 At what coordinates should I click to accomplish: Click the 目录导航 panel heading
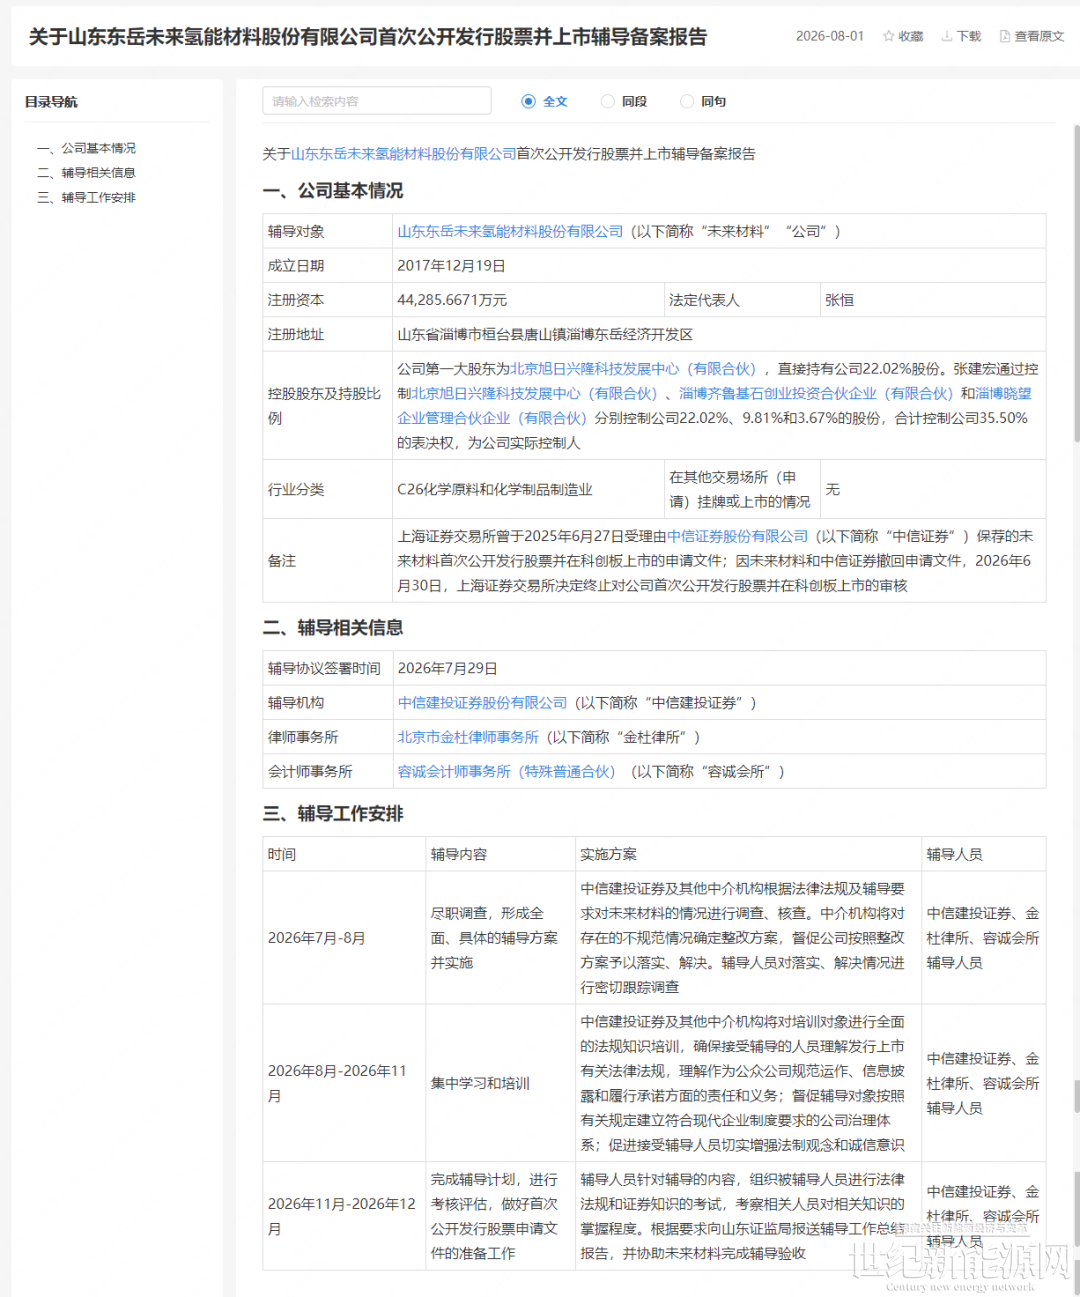[51, 102]
